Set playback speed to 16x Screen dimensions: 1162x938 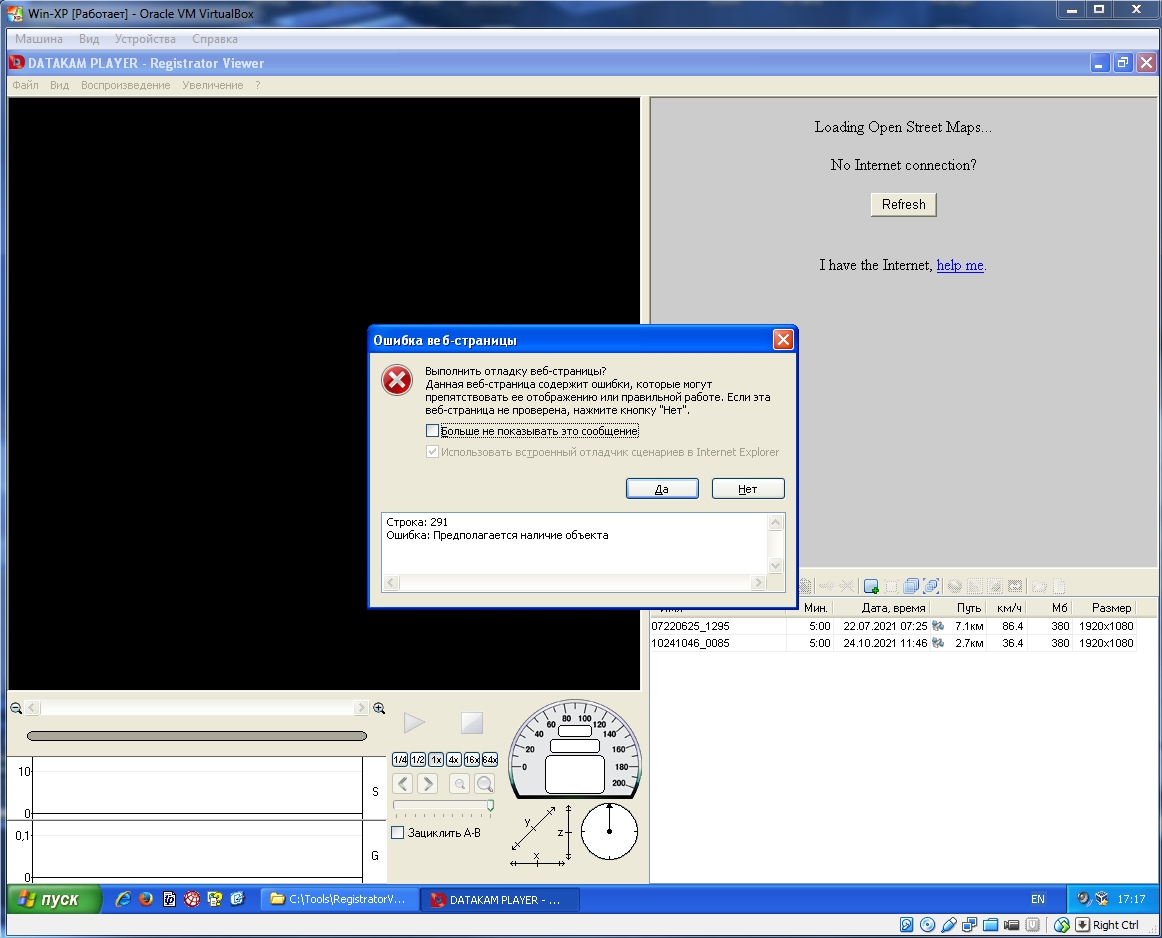pos(471,759)
